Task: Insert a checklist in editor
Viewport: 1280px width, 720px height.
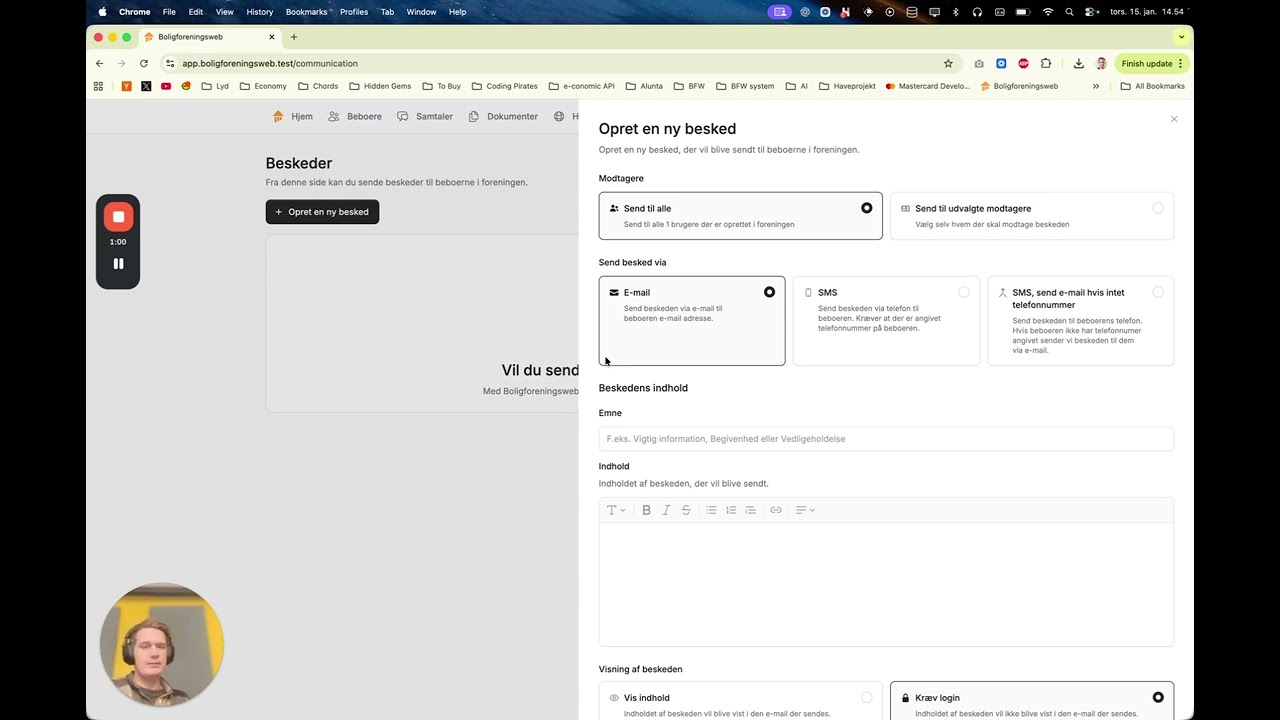Action: [751, 510]
